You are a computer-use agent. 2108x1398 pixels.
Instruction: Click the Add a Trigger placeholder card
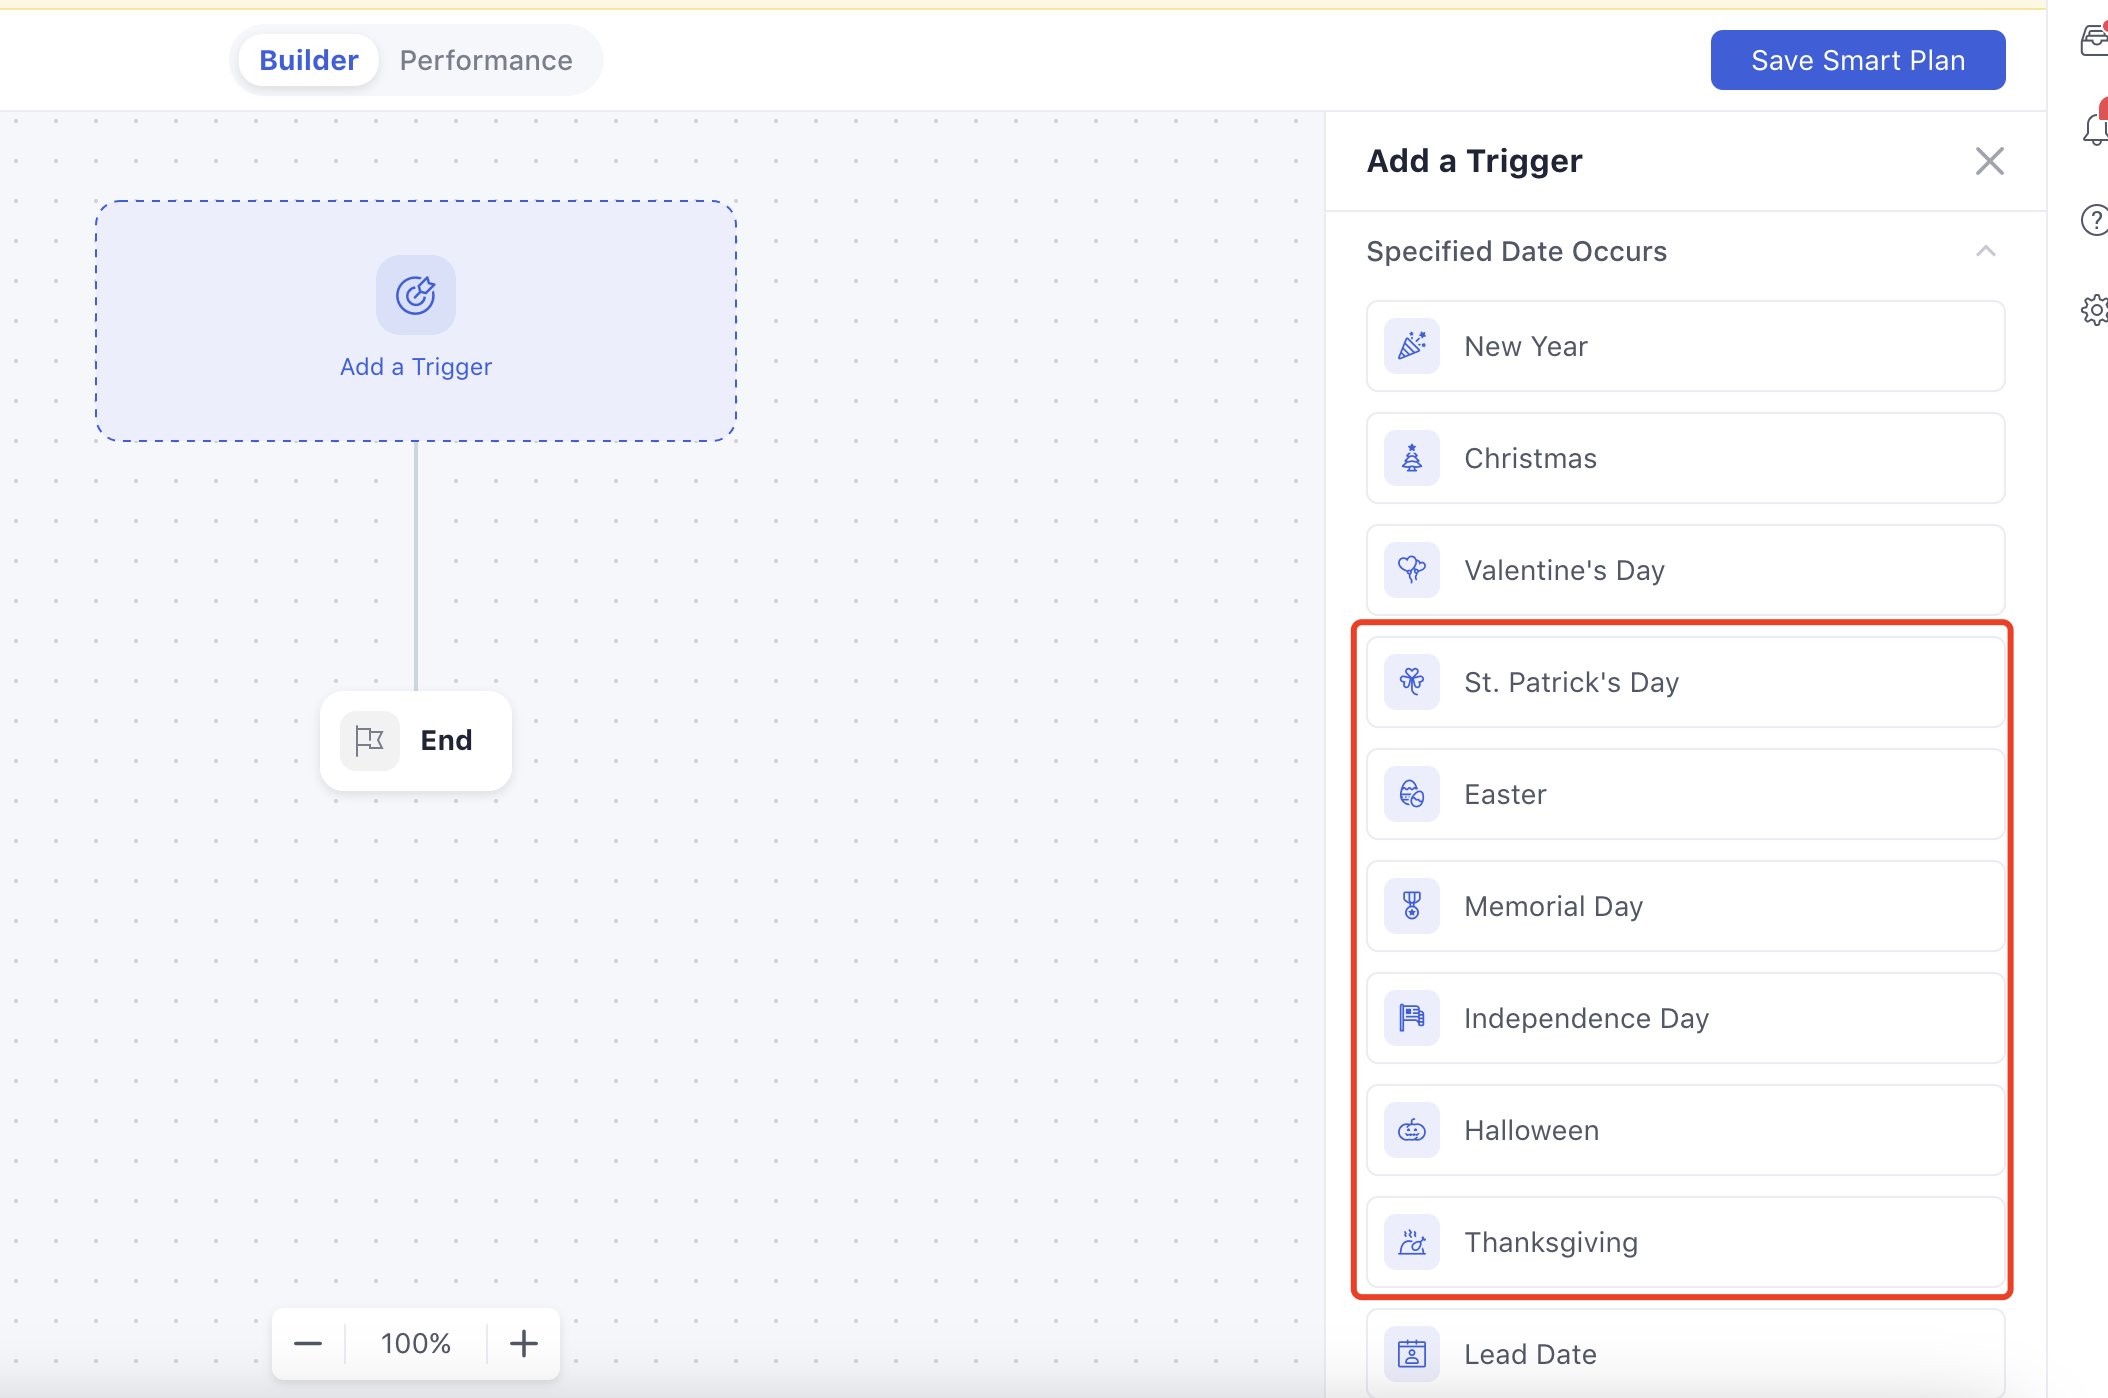[416, 321]
